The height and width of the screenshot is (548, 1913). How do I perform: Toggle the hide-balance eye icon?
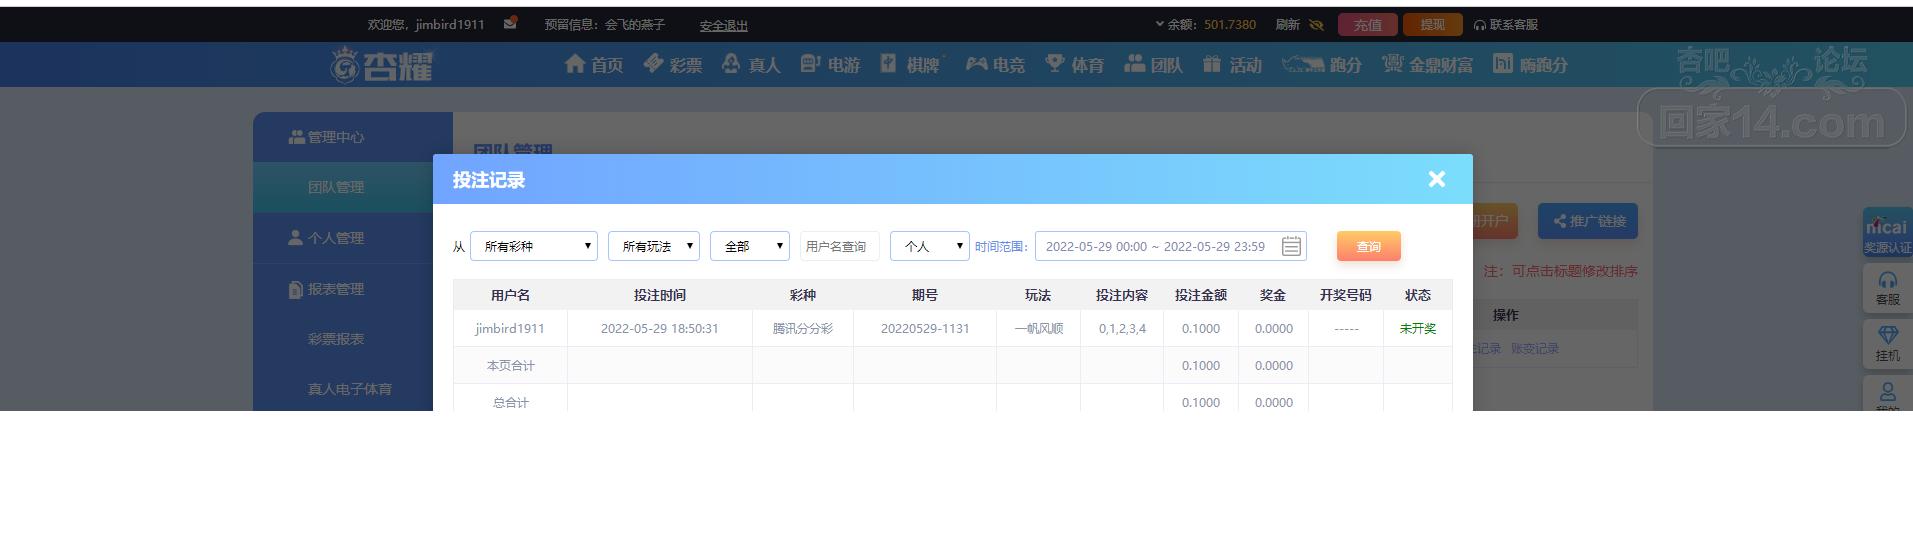tap(1316, 24)
